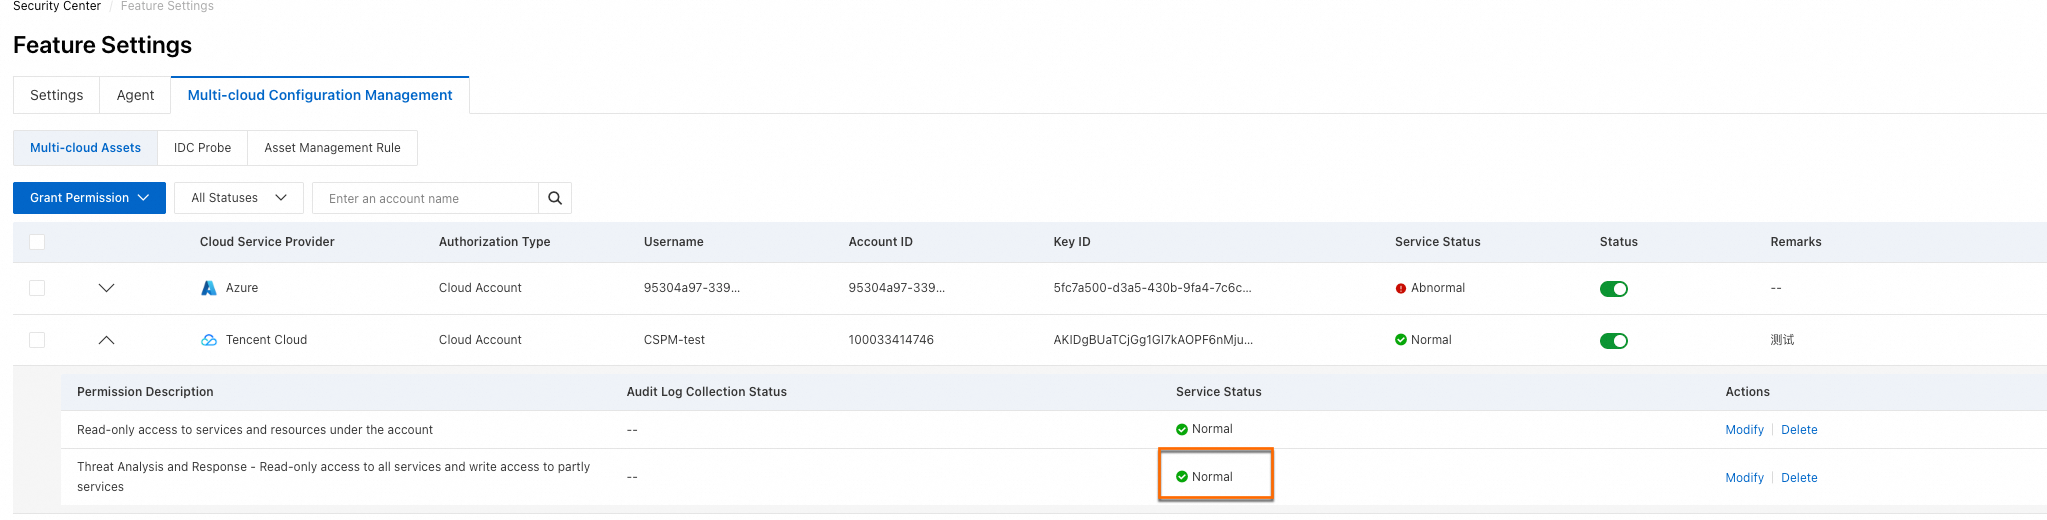This screenshot has height=520, width=2047.
Task: Switch to the Agent tab
Action: 135,95
